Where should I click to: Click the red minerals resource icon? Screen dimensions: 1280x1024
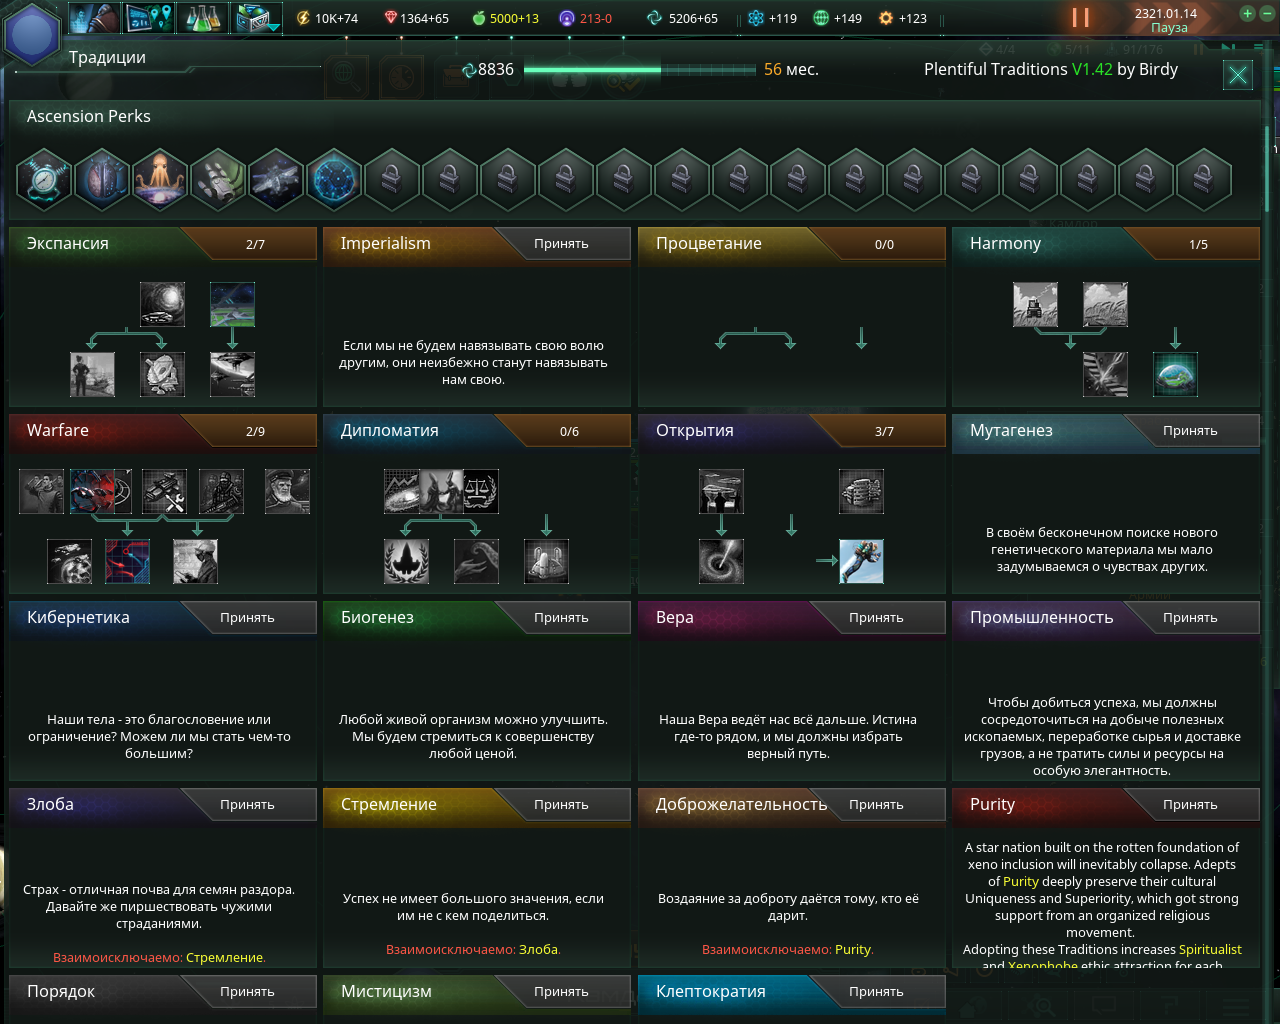click(390, 18)
